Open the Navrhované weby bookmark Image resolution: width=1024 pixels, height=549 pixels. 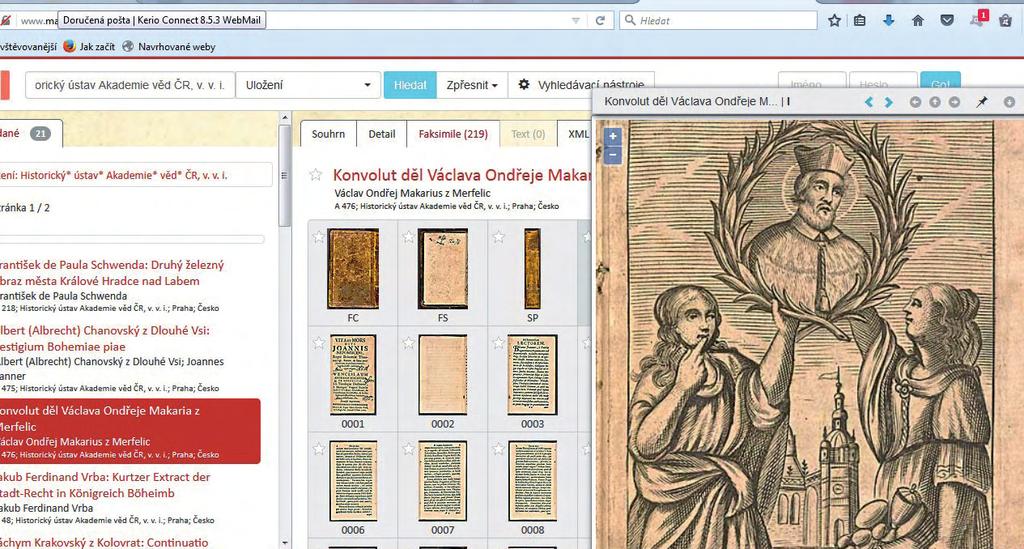coord(168,46)
